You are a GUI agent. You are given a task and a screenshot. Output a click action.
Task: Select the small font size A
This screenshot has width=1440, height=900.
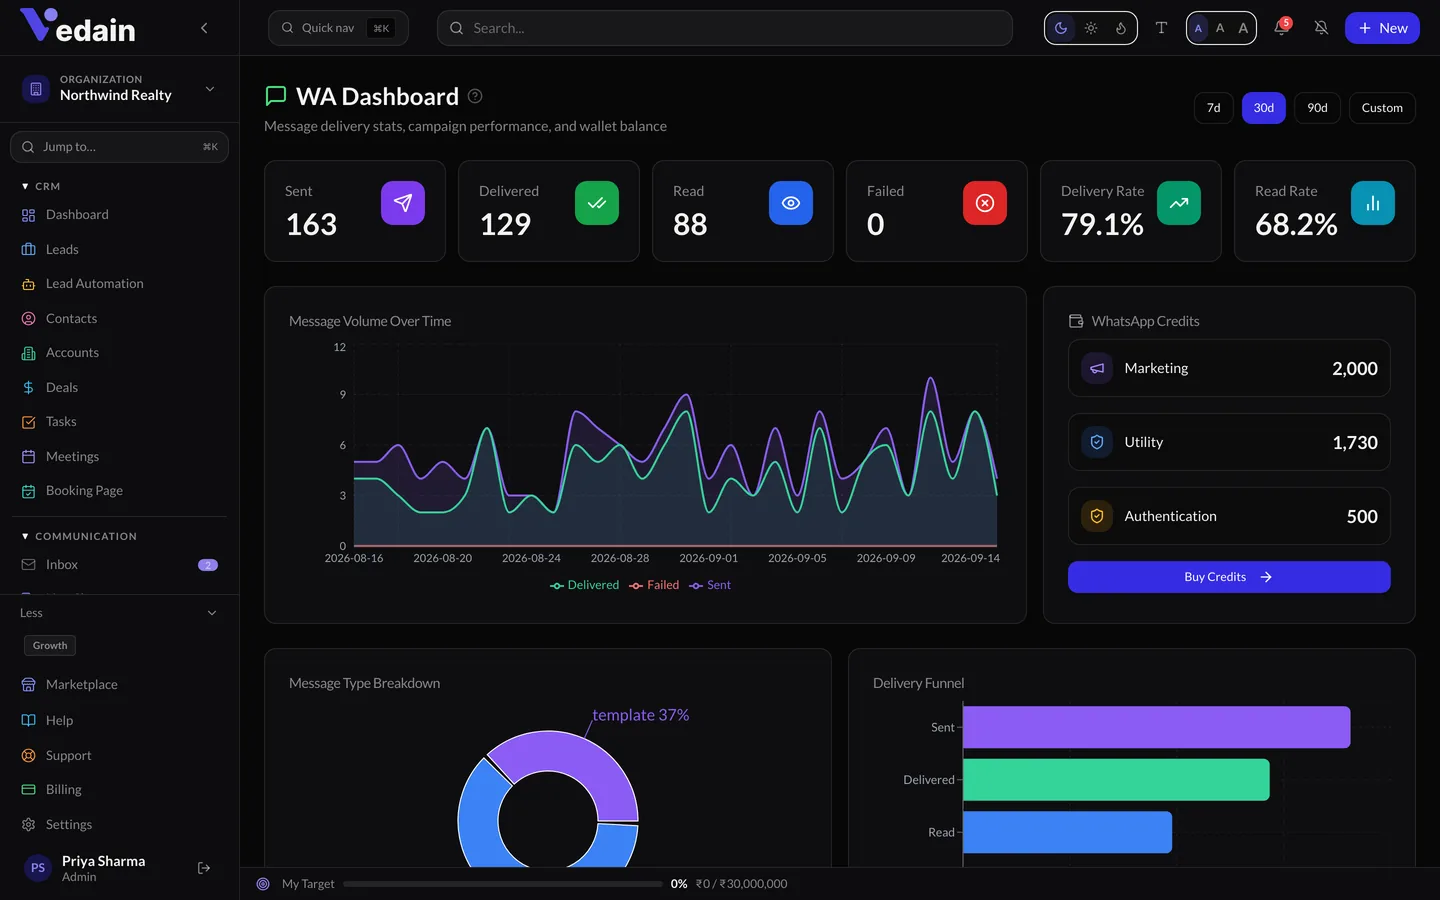1198,28
